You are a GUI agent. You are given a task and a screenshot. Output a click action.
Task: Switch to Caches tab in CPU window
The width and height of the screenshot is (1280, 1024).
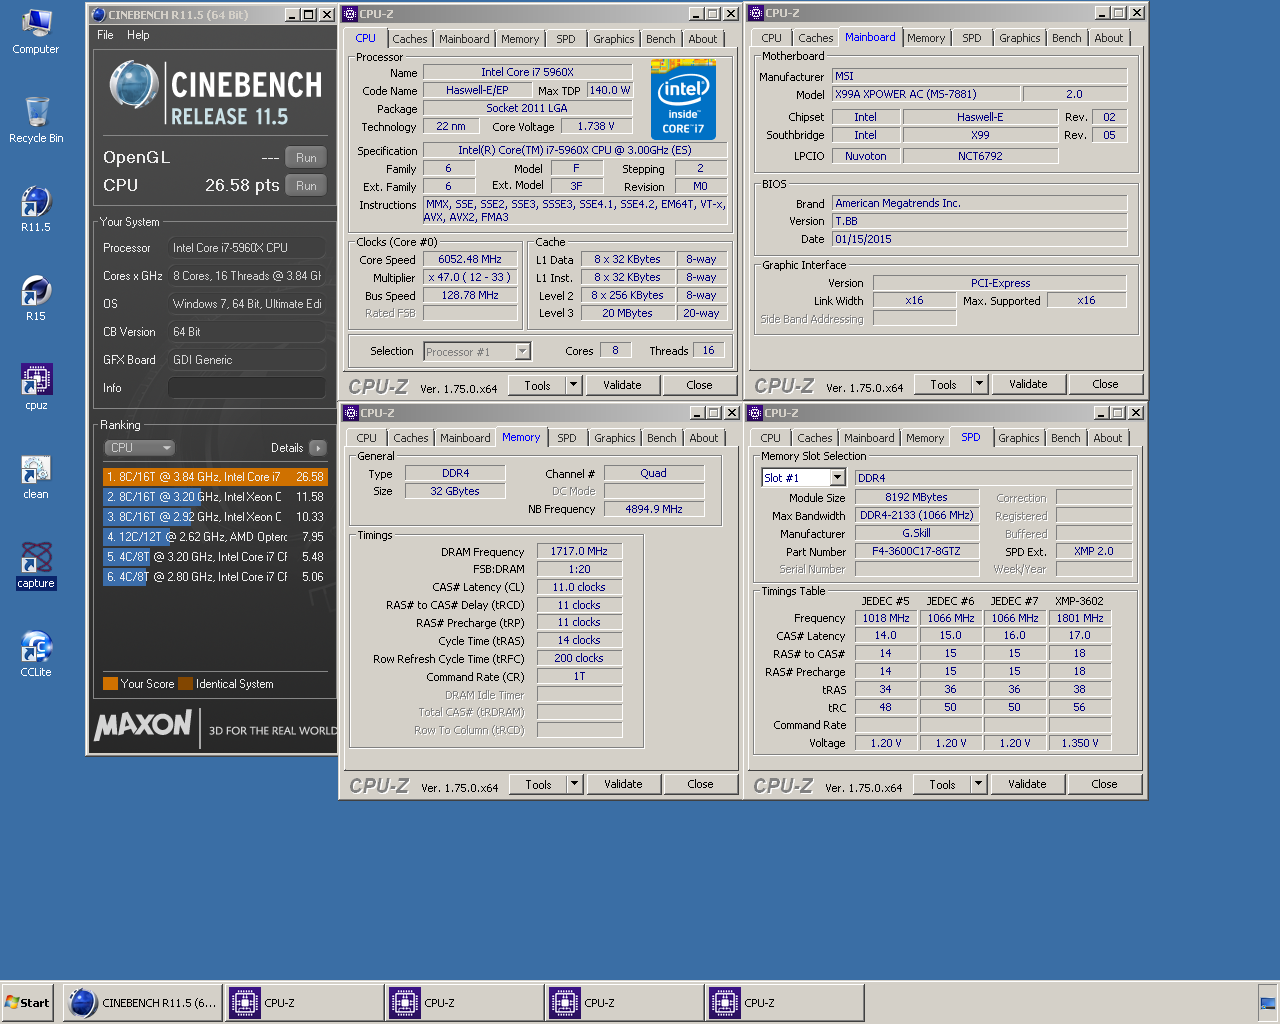(x=410, y=39)
